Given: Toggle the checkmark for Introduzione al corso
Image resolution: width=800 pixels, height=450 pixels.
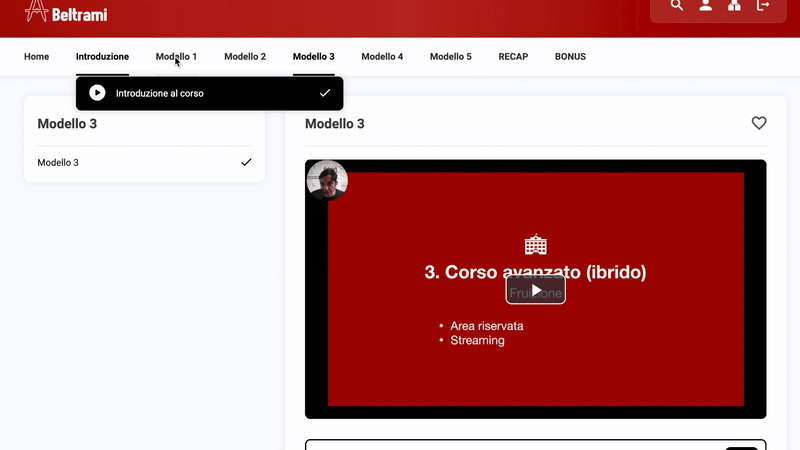Looking at the screenshot, I should 325,93.
